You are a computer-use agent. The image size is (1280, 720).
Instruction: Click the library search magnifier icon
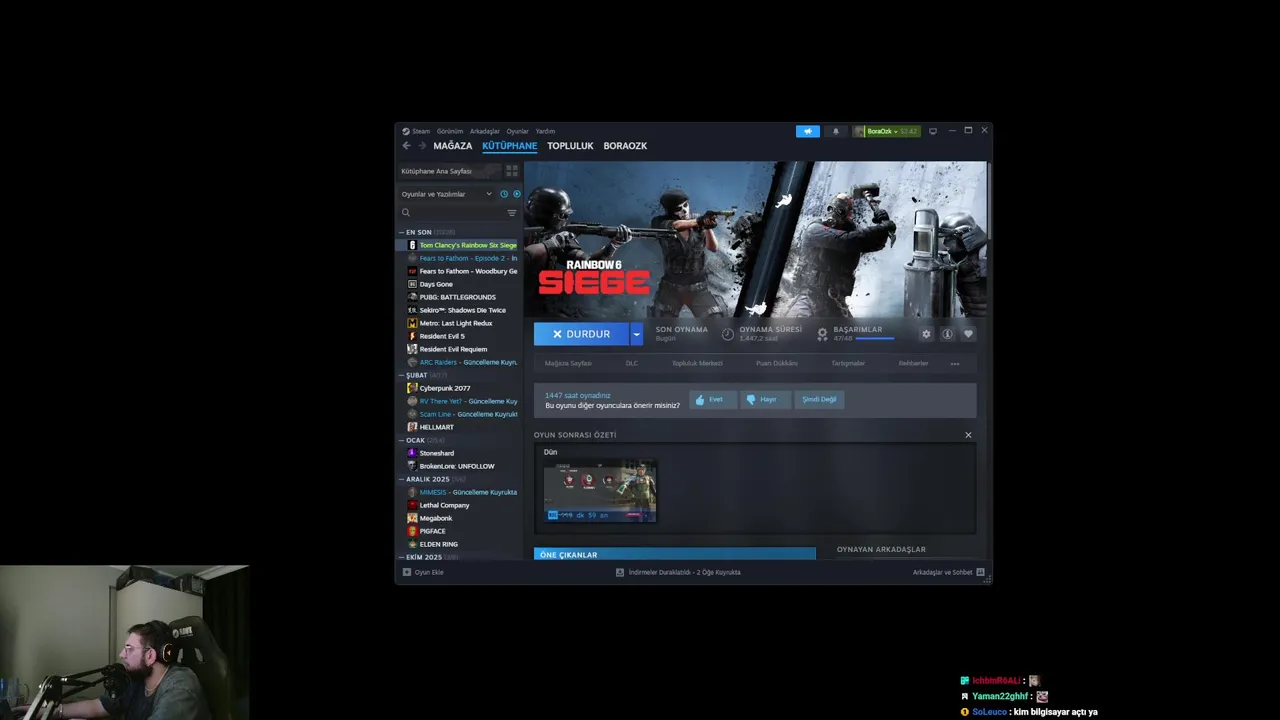click(406, 212)
